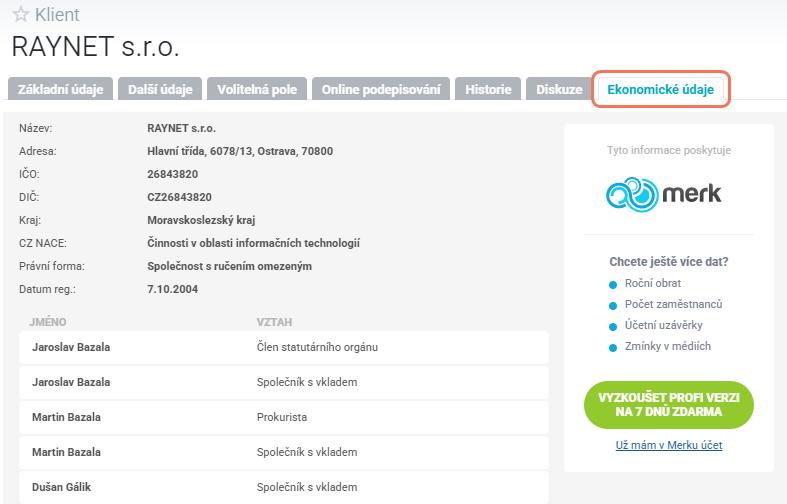Click the Merk logo
787x504 pixels.
click(664, 194)
